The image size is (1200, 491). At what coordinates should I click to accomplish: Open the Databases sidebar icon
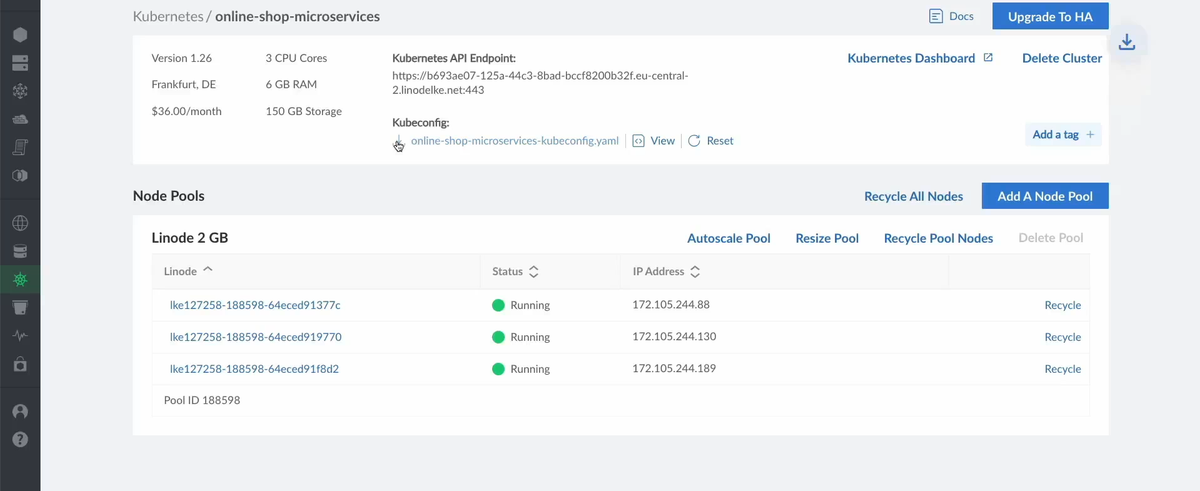point(20,251)
